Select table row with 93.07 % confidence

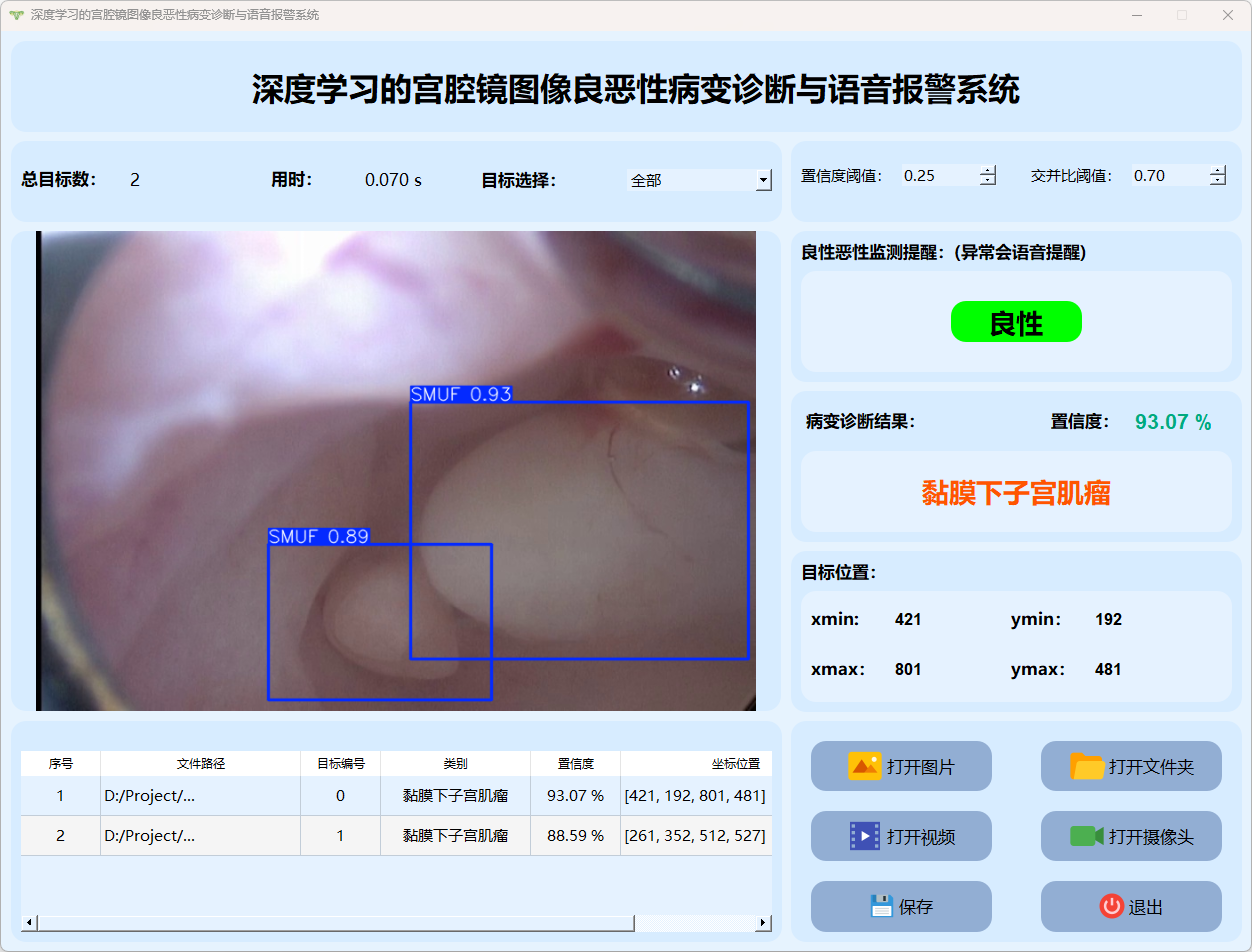point(396,796)
